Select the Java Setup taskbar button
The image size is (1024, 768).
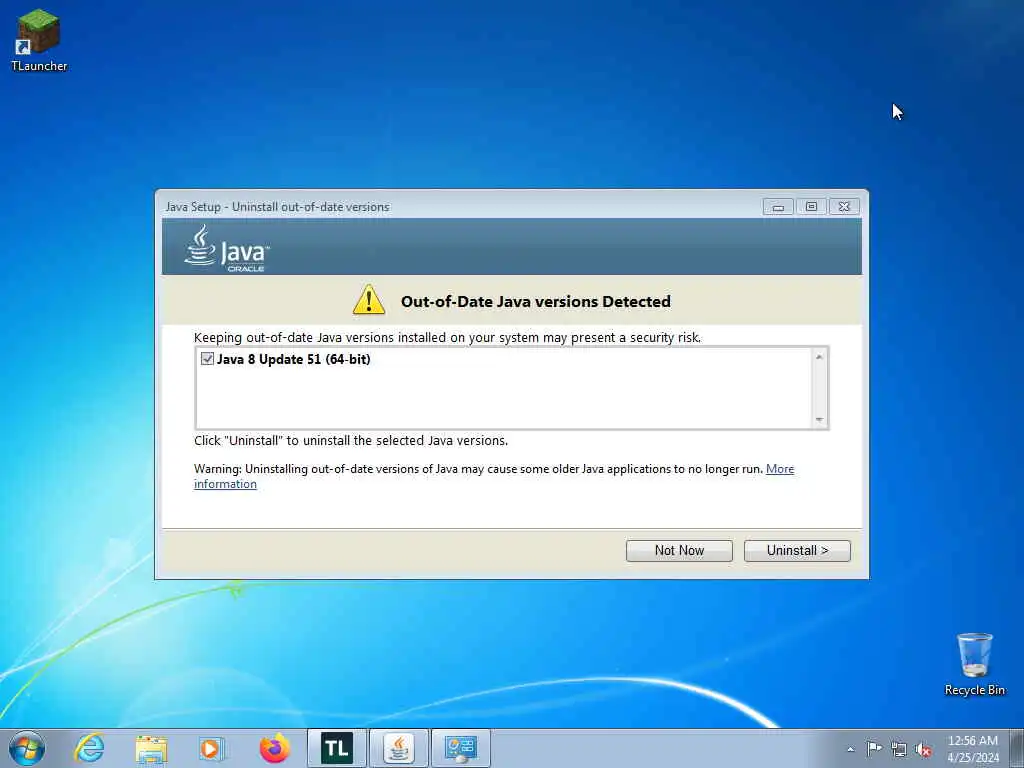399,748
